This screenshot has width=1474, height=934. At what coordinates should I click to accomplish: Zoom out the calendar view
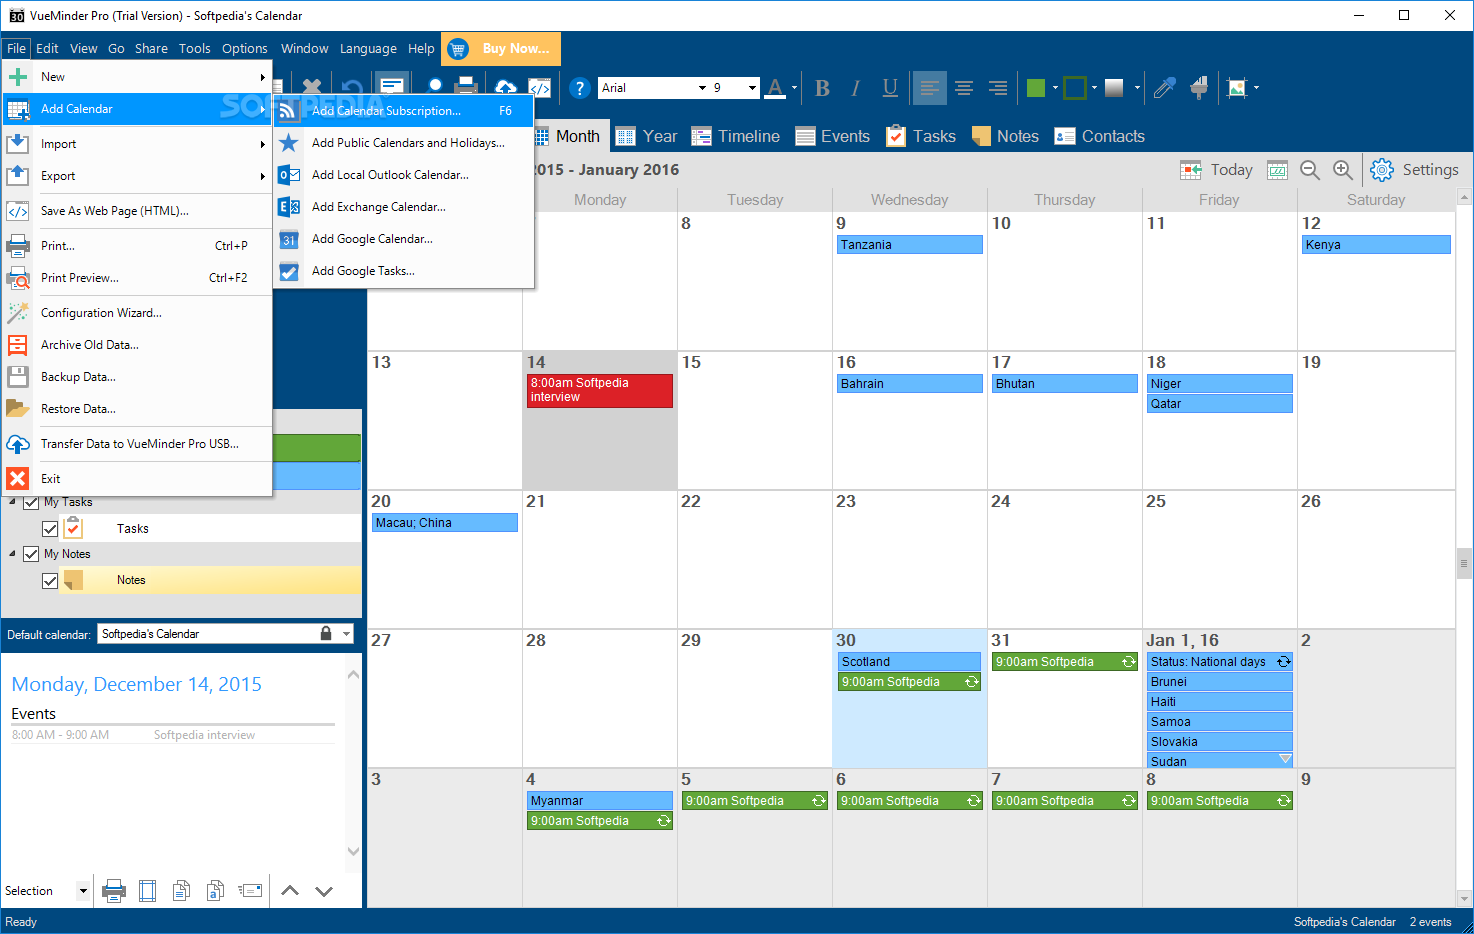1310,170
